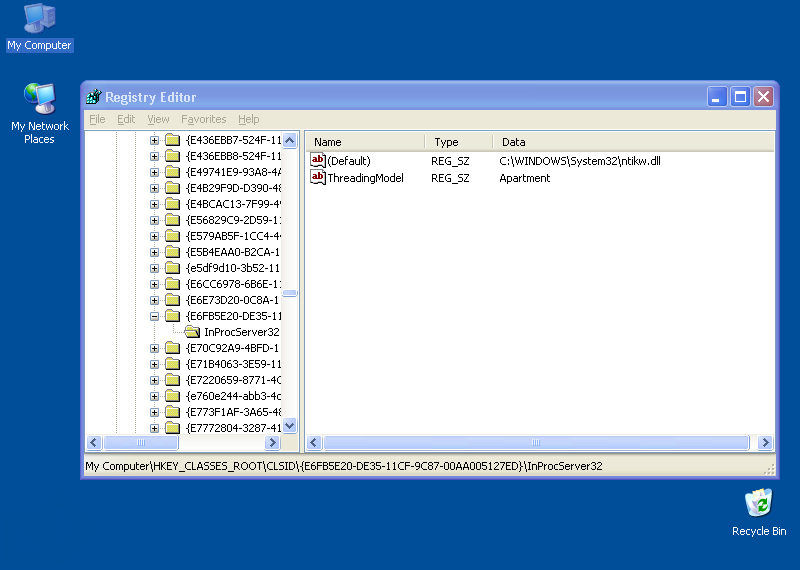Expand the {E70C92A9-4BFD key
Screen dimensions: 800x570
tap(154, 349)
